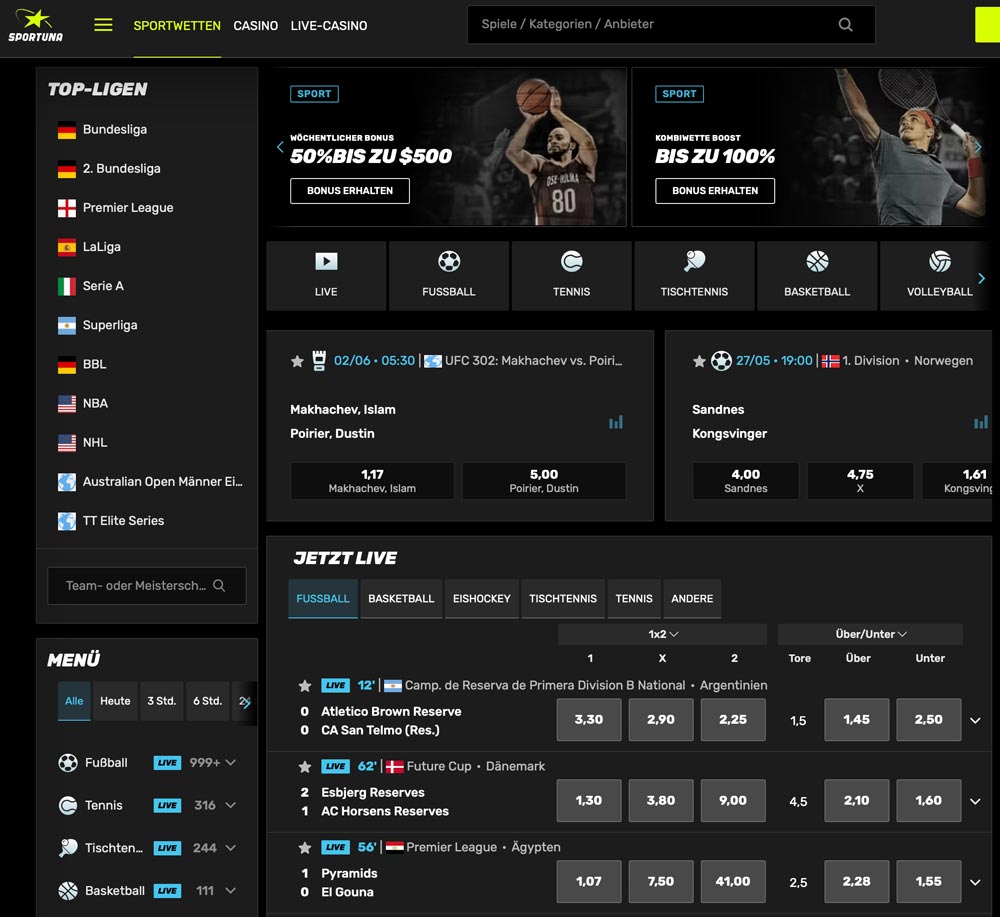Image resolution: width=1000 pixels, height=917 pixels.
Task: Open the hamburger menu icon
Action: coord(103,25)
